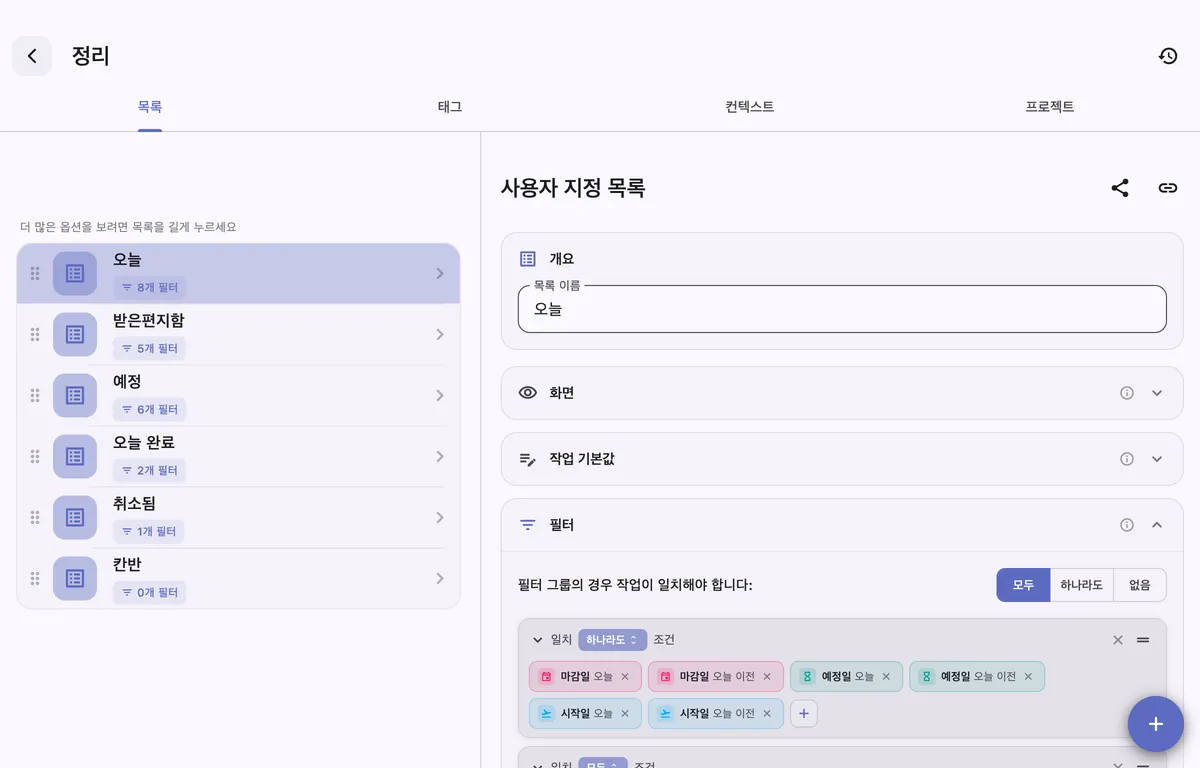Collapse the 필터 section
This screenshot has height=768, width=1200.
point(1157,525)
